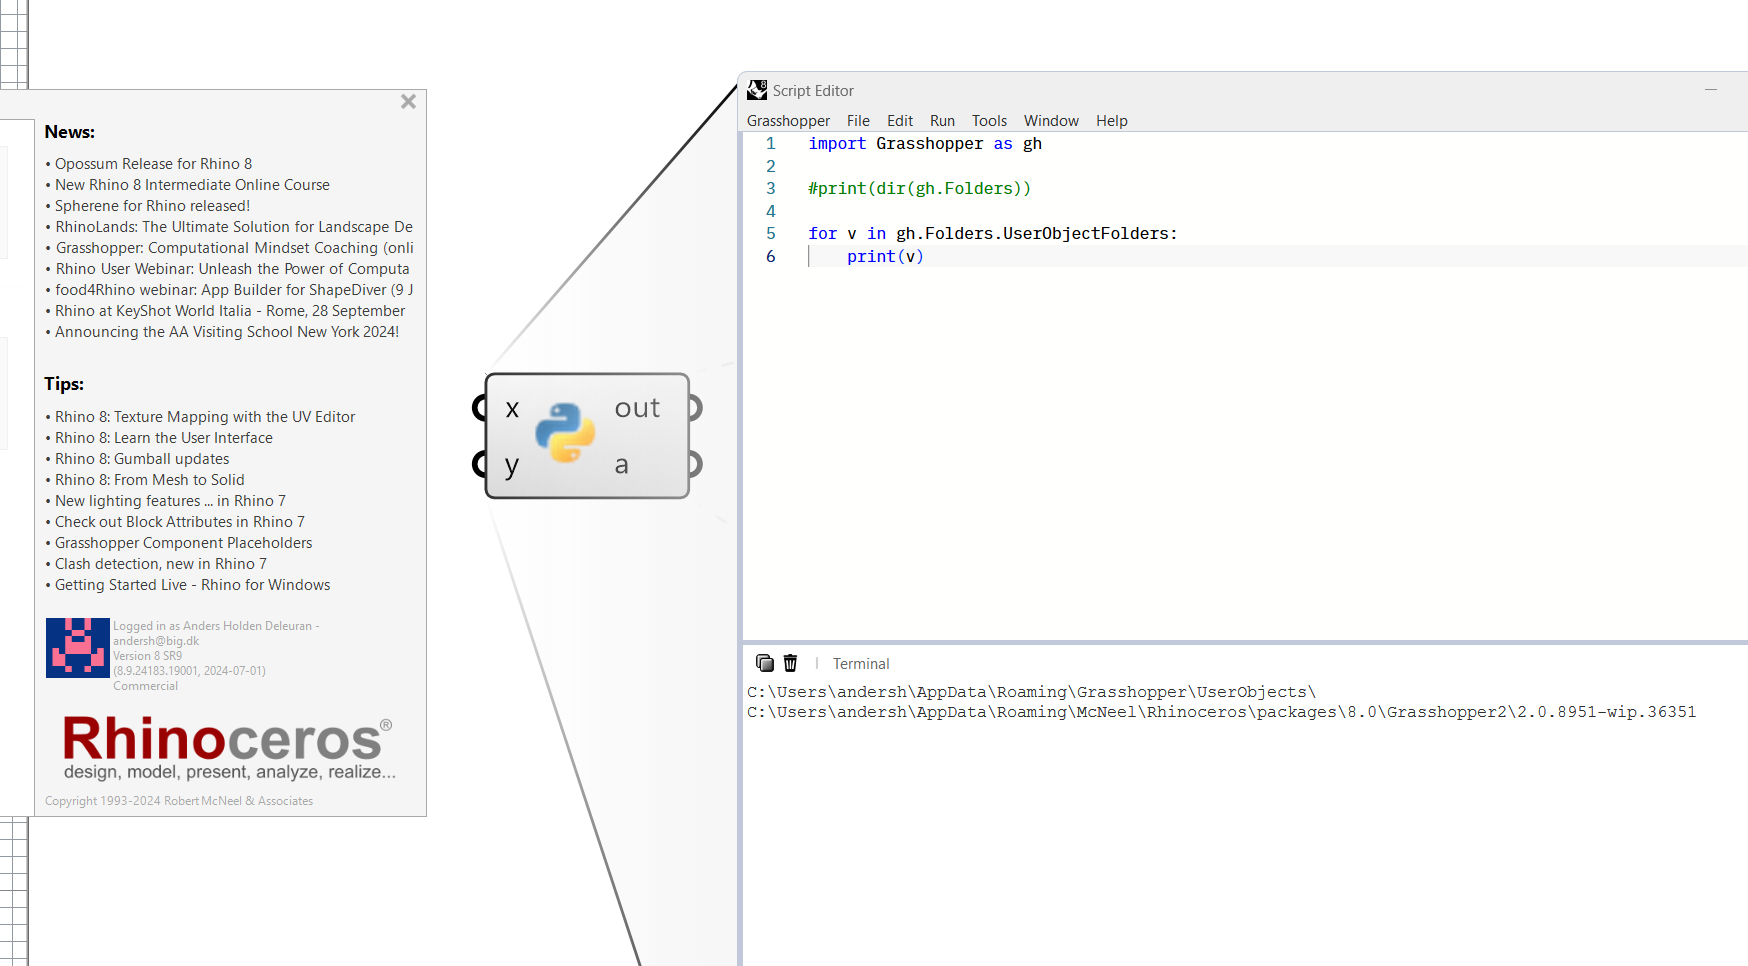
Task: Click the 'a' output grip of the component
Action: 695,464
